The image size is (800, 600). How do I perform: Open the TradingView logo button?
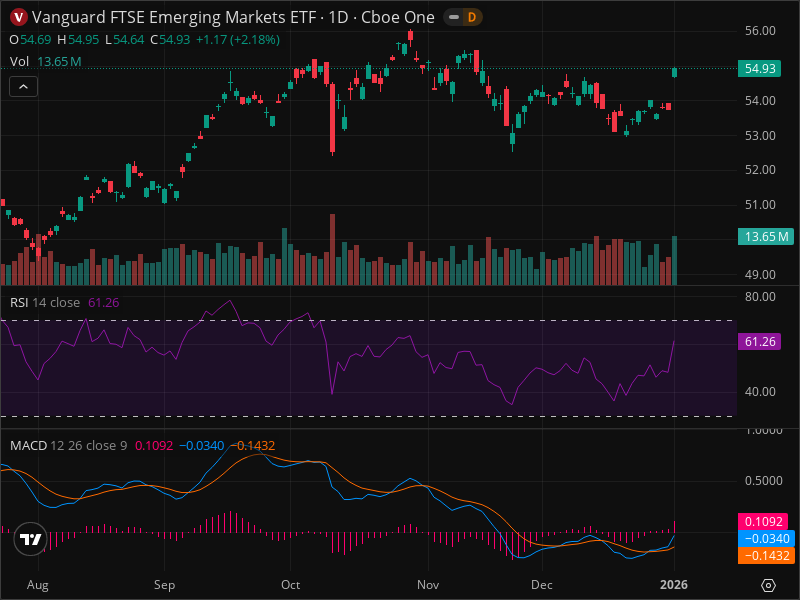(x=31, y=539)
